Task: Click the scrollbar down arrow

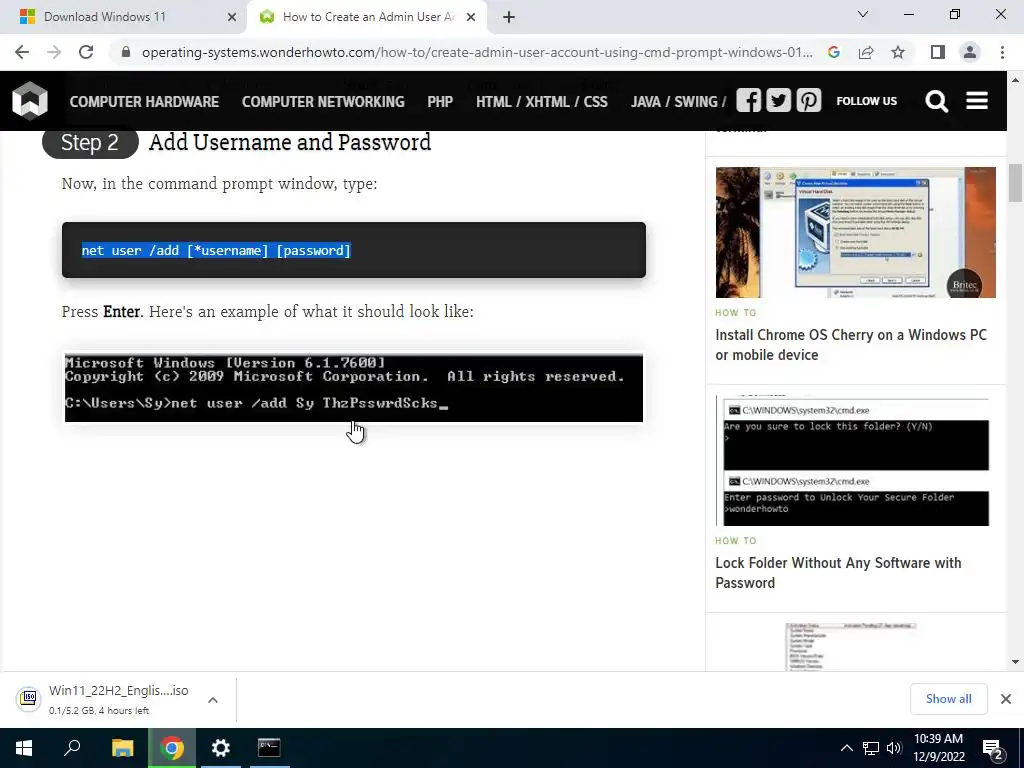Action: [x=1016, y=662]
